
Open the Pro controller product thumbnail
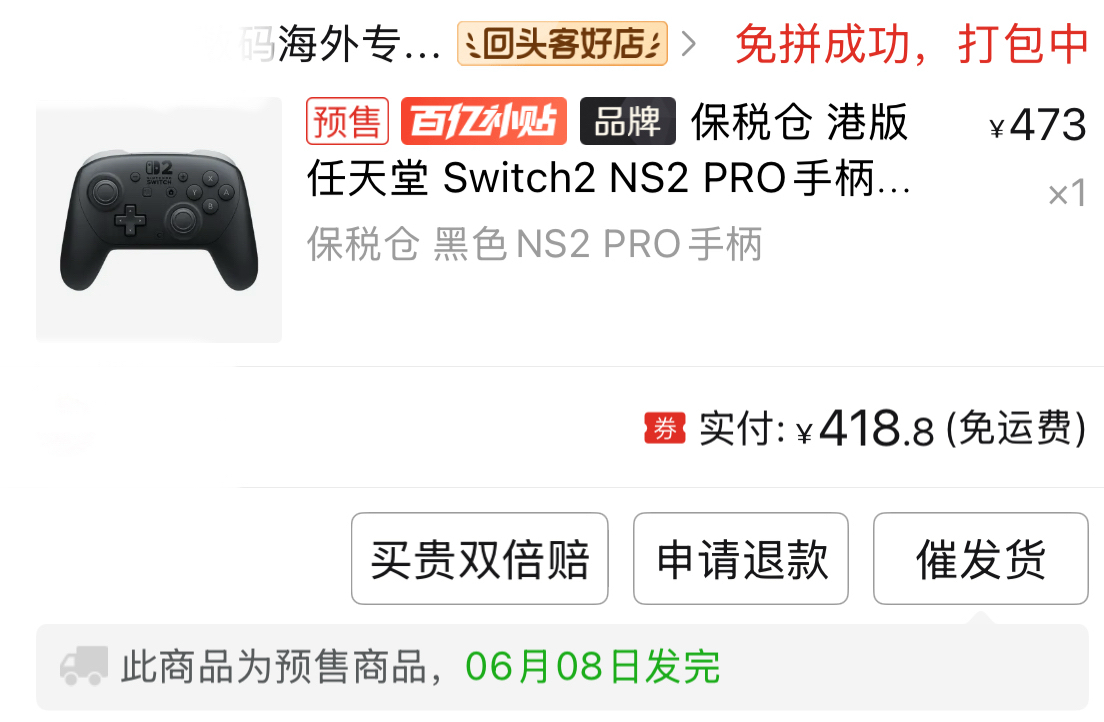point(159,220)
